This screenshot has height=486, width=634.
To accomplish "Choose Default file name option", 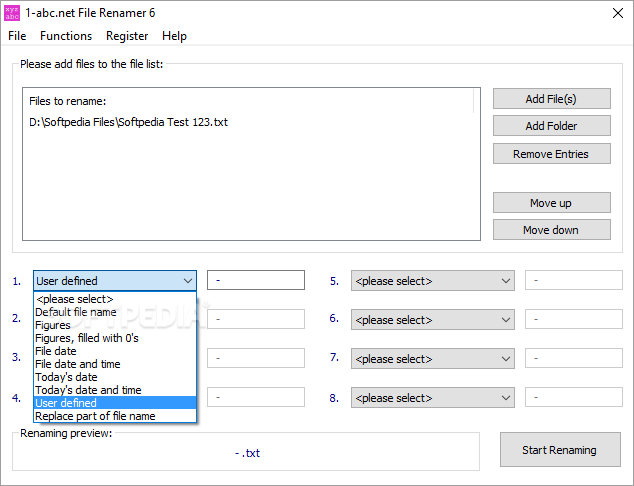I will 115,312.
